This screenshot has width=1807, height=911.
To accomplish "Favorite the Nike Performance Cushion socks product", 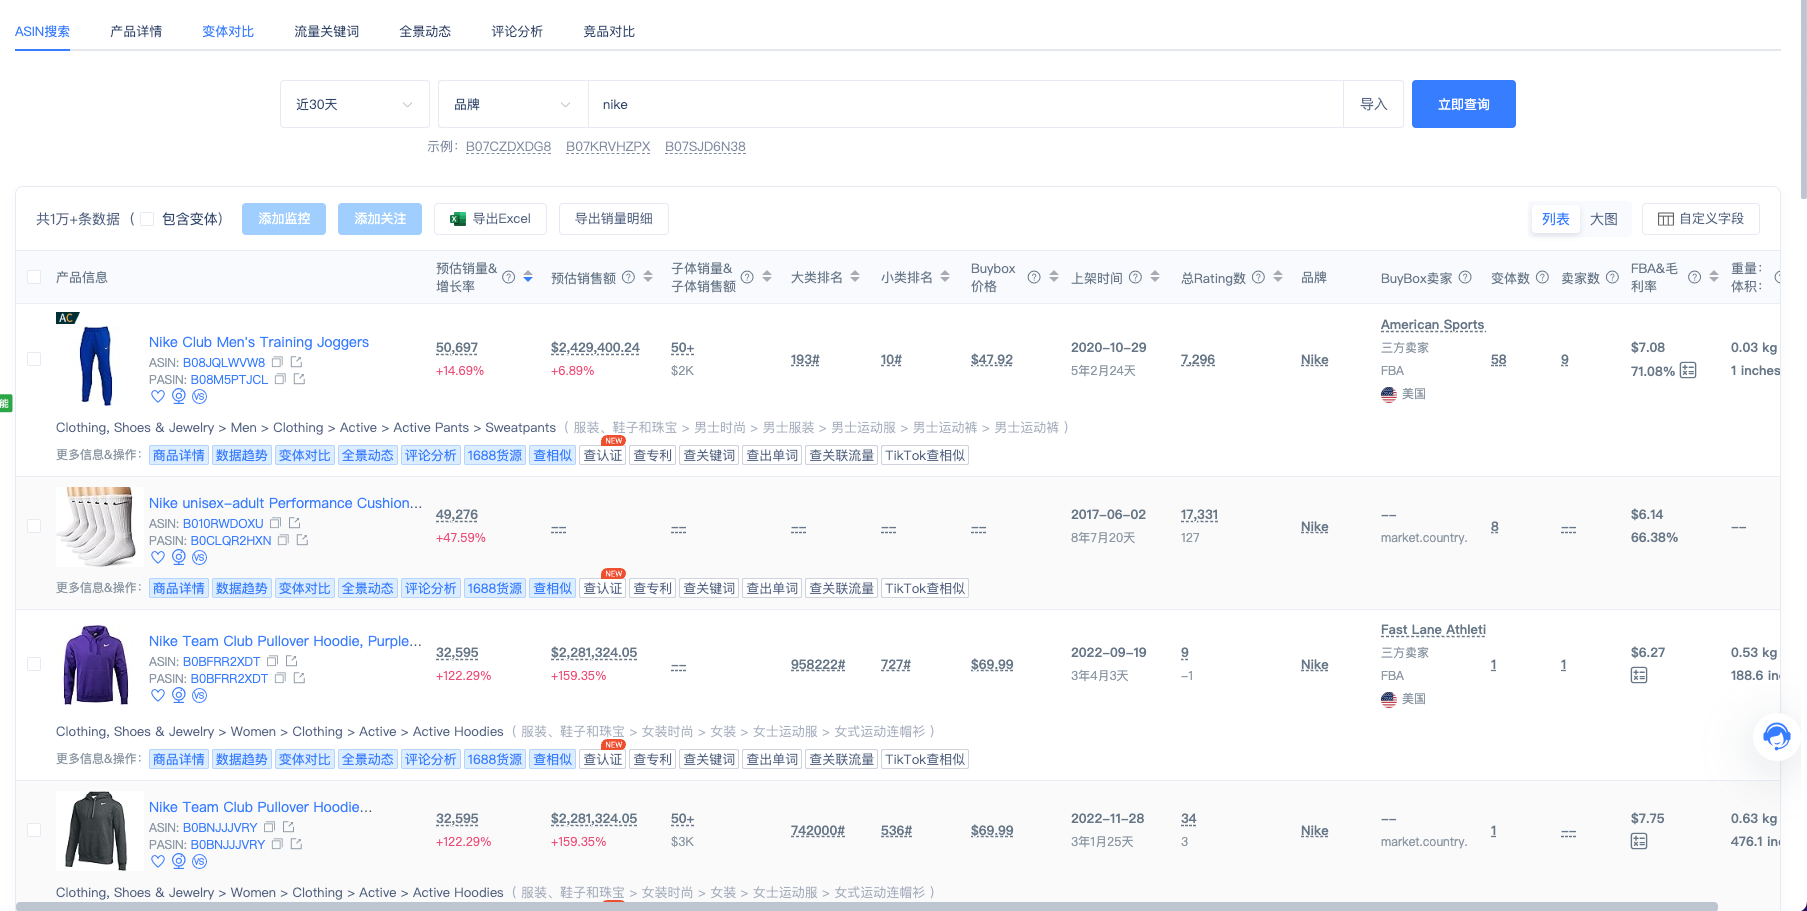I will tap(157, 557).
